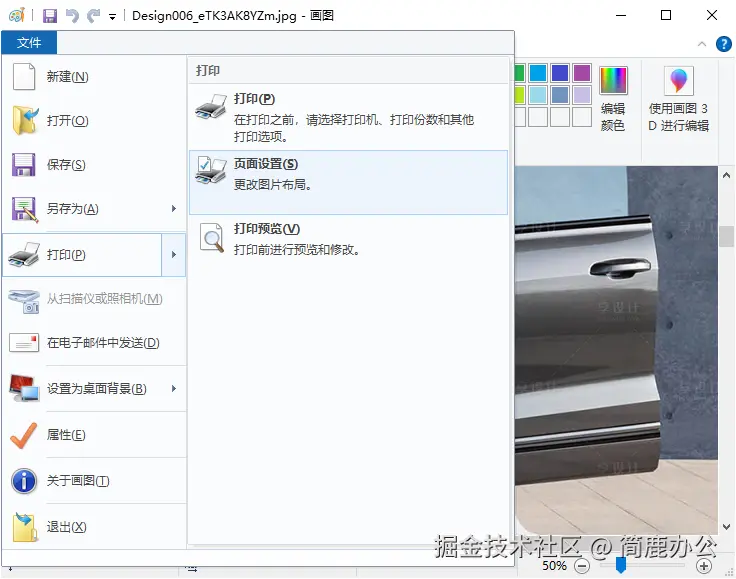Open 属性(E) image properties
This screenshot has width=736, height=579.
pos(94,435)
